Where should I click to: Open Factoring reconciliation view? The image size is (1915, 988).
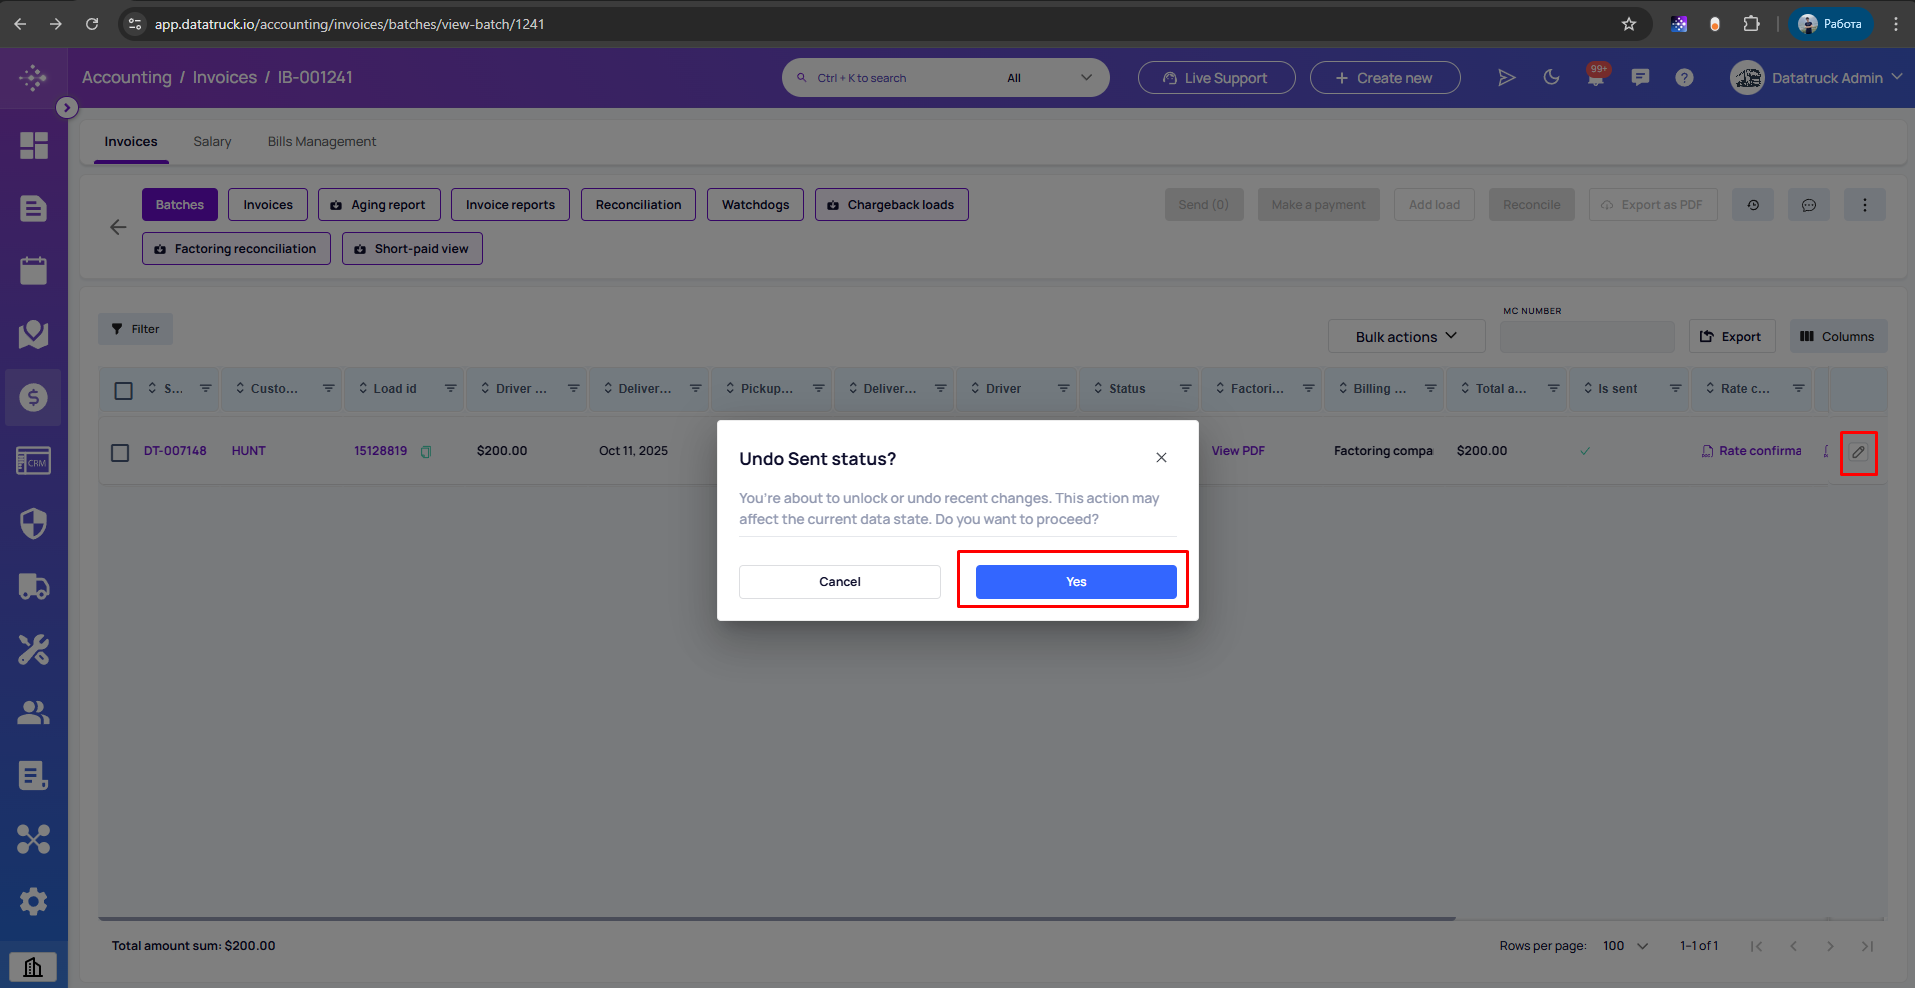tap(236, 249)
